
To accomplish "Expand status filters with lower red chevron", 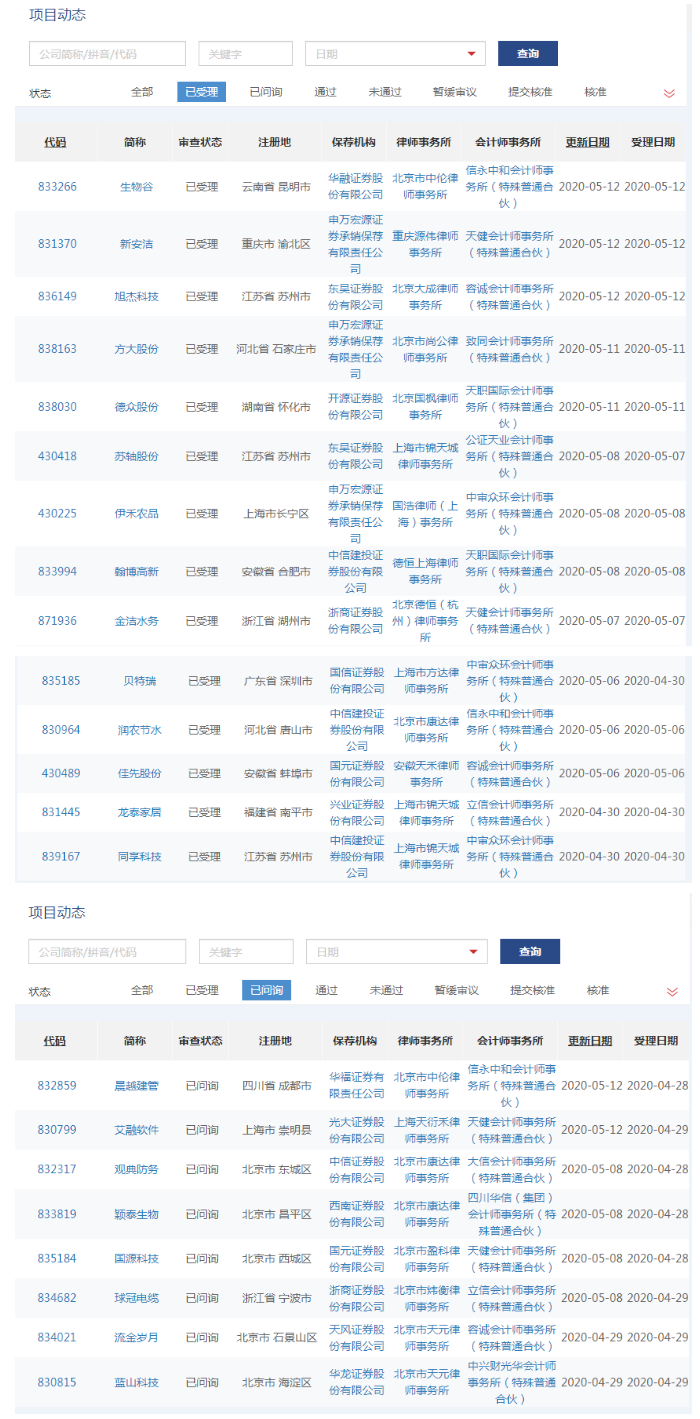I will (671, 991).
